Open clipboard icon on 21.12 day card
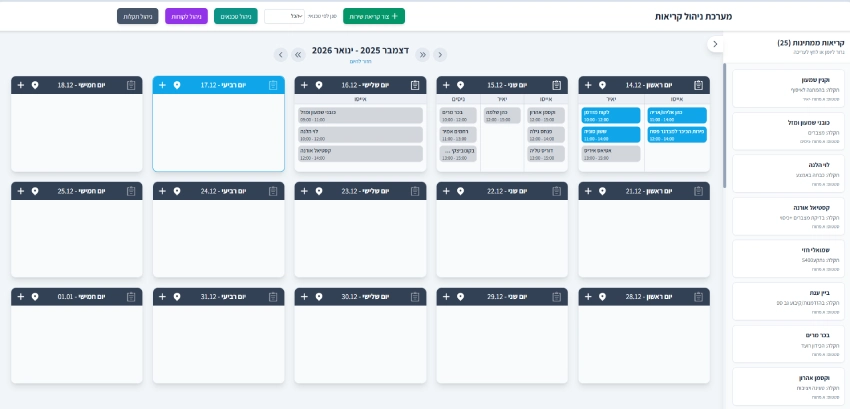The width and height of the screenshot is (850, 409). 698,191
